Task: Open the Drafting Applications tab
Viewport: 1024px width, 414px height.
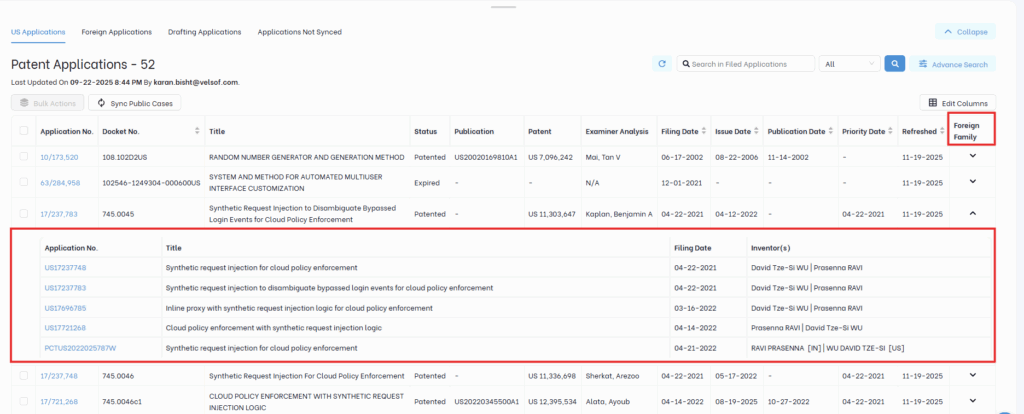Action: tap(204, 32)
